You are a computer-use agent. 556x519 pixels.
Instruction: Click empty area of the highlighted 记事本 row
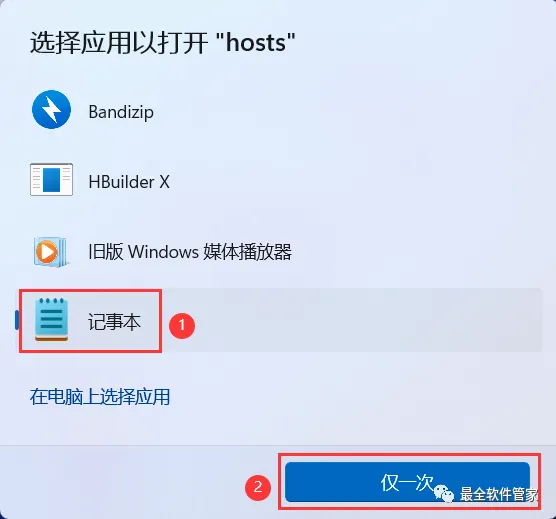pos(355,320)
